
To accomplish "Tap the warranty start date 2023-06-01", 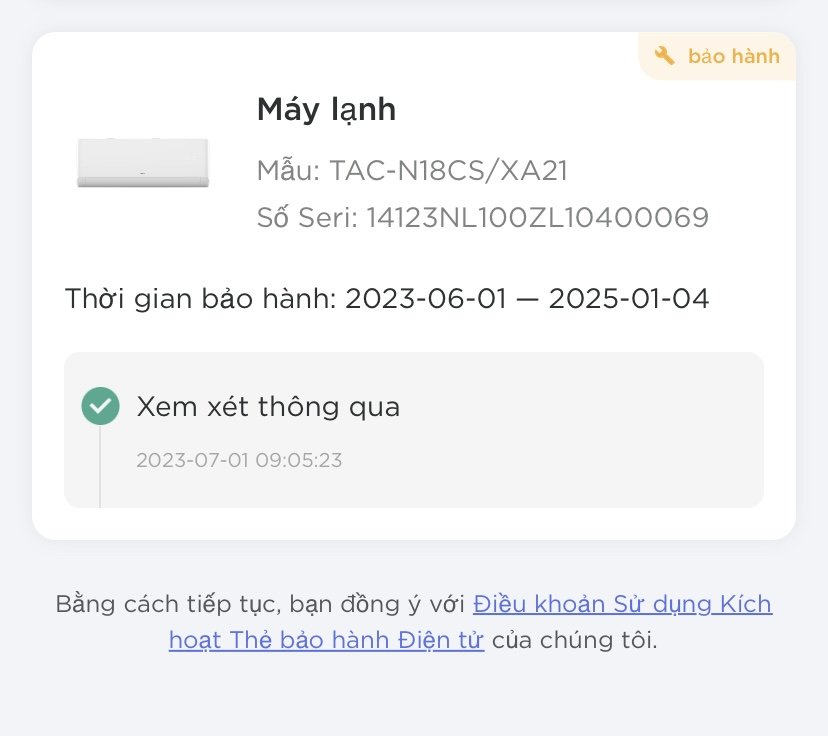I will click(x=426, y=298).
